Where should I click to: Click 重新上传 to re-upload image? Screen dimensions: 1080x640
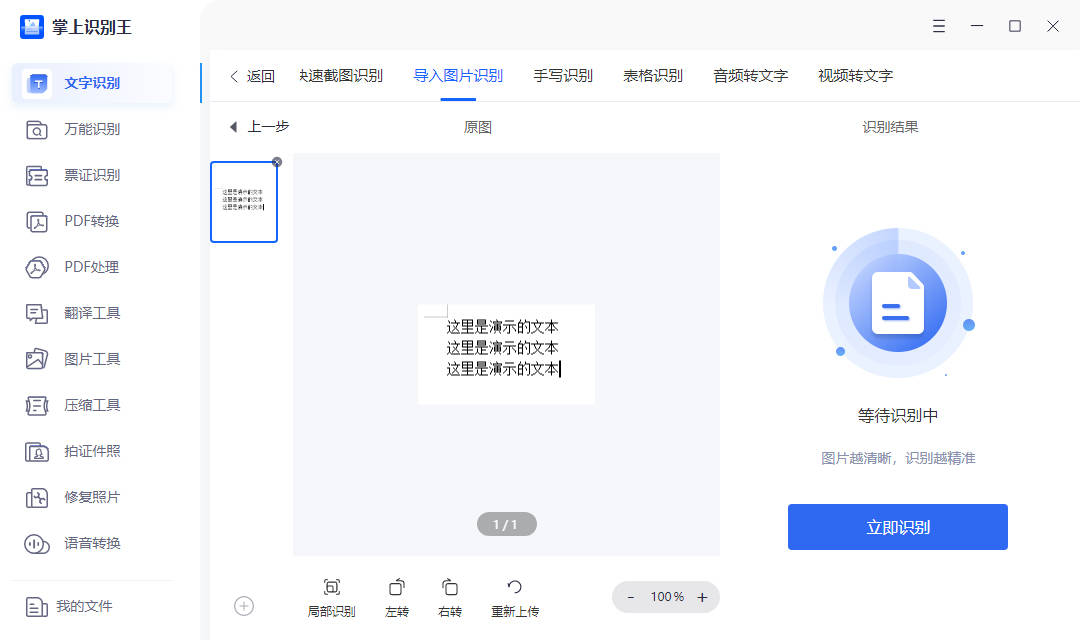click(515, 598)
